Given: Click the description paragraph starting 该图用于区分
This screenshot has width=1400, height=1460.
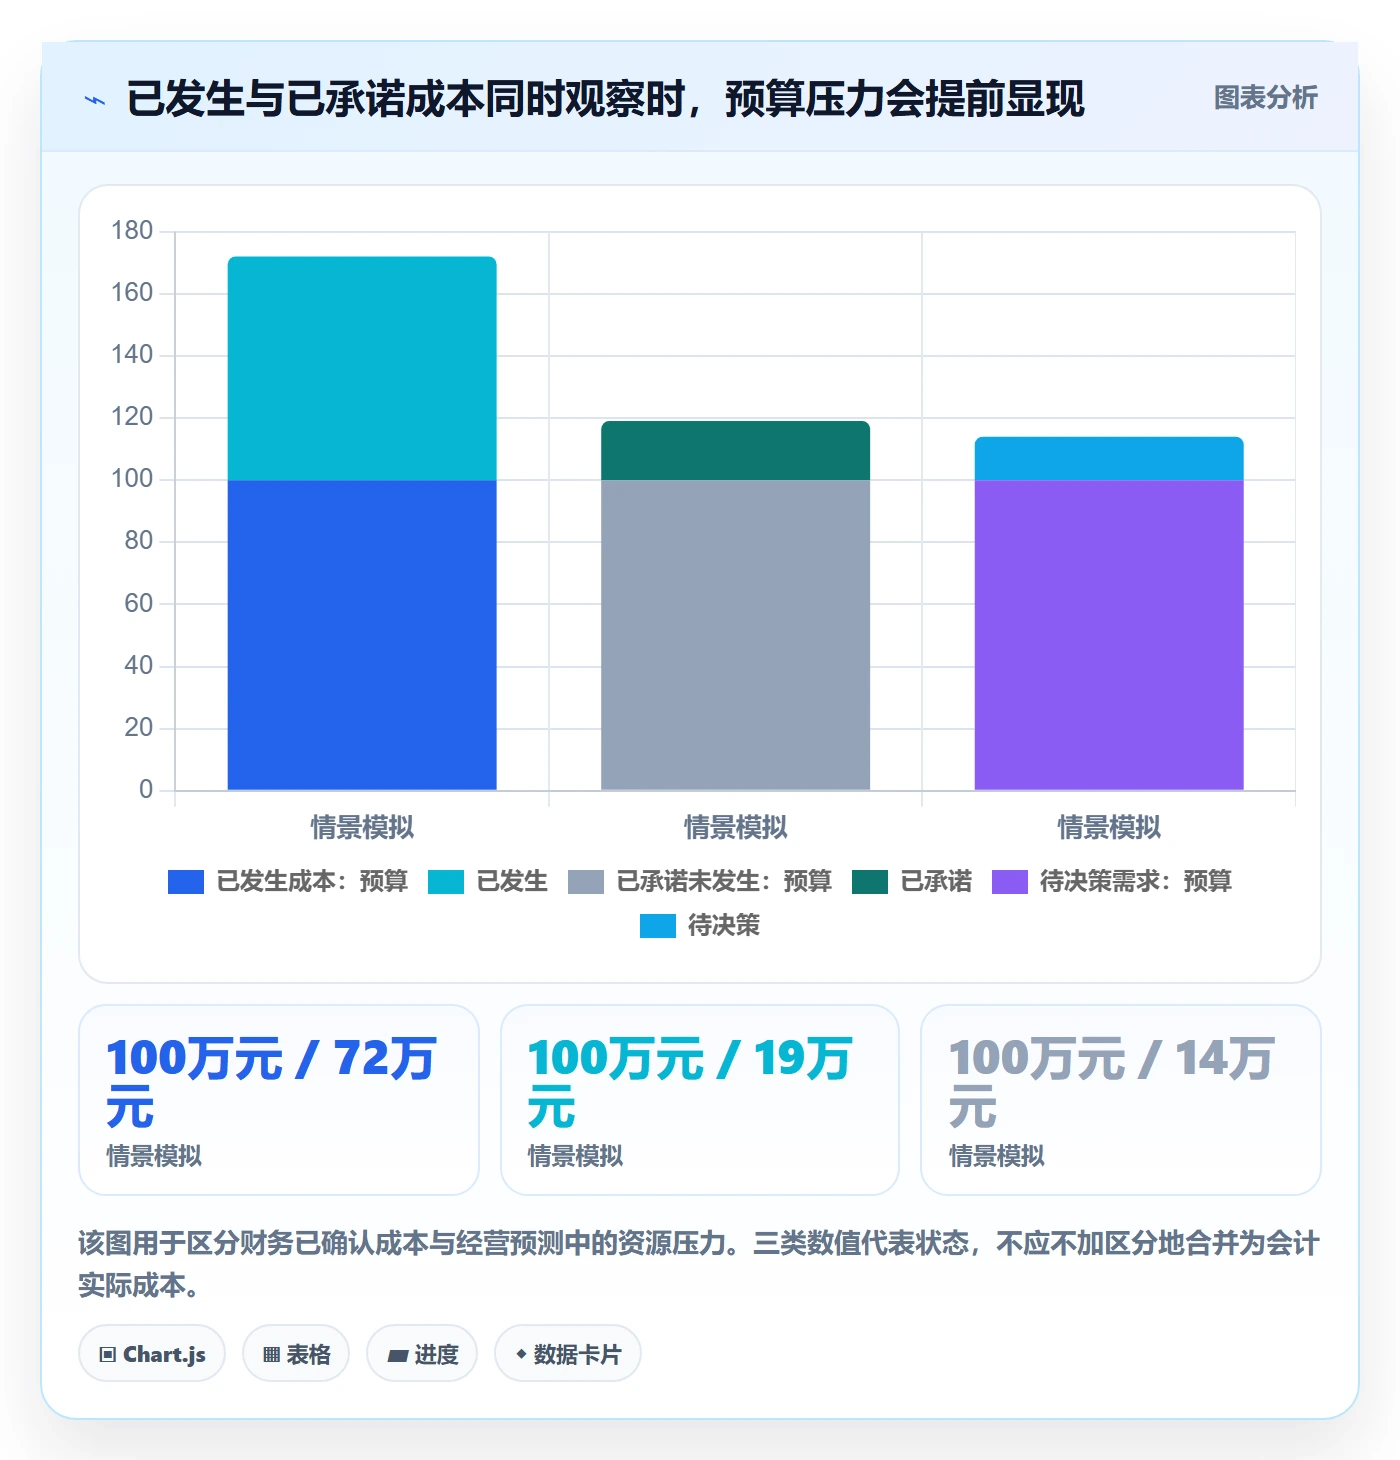Looking at the screenshot, I should pos(699,1264).
